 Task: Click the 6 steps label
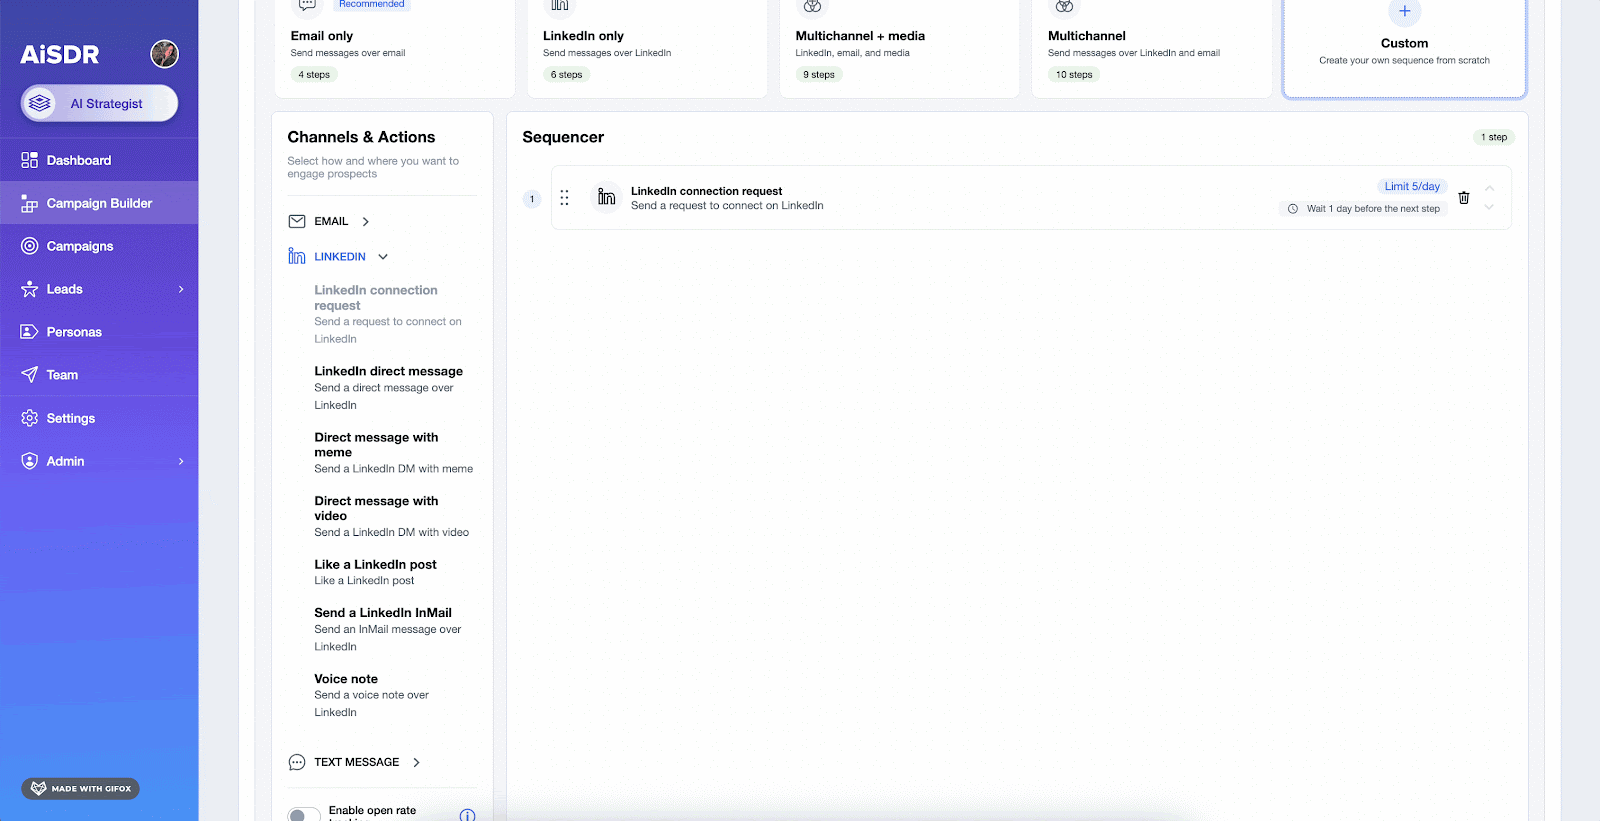click(x=566, y=75)
